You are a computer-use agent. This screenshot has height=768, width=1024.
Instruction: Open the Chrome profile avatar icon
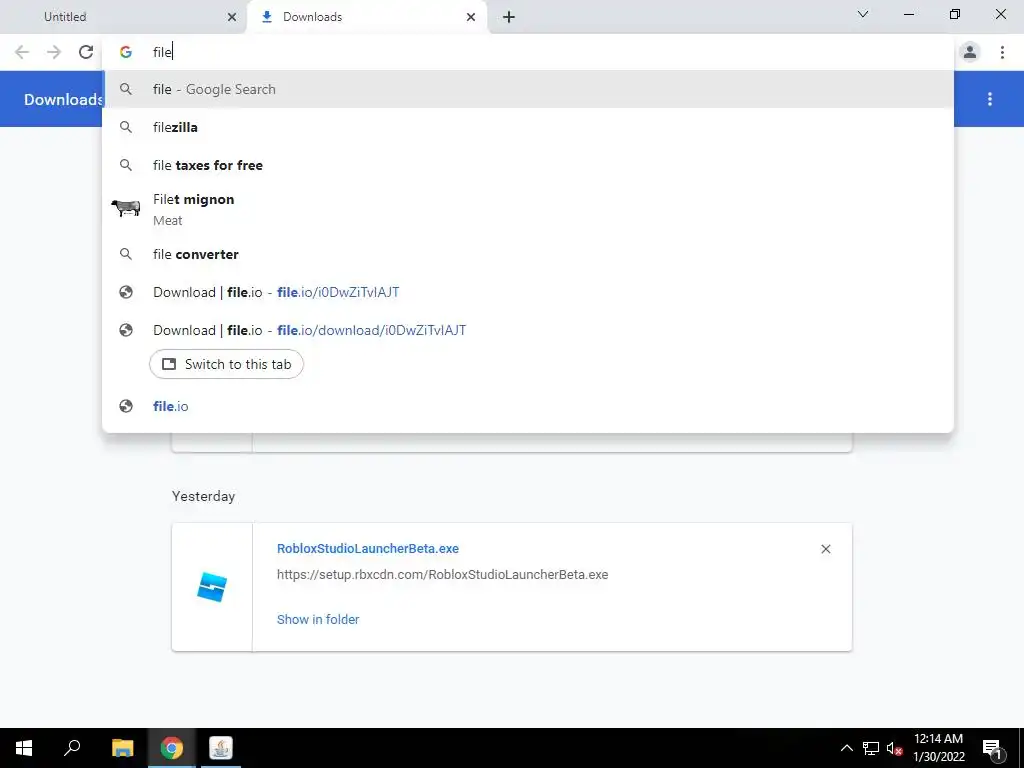click(x=970, y=52)
